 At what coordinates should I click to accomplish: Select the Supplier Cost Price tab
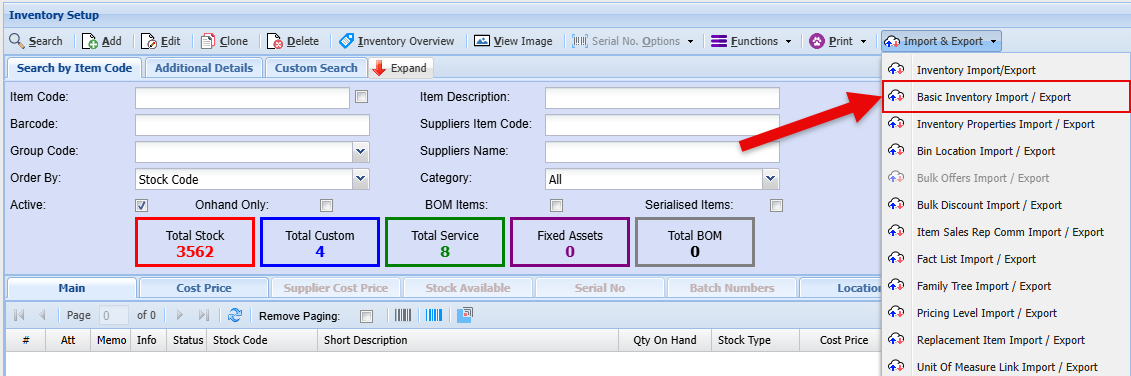click(x=335, y=288)
